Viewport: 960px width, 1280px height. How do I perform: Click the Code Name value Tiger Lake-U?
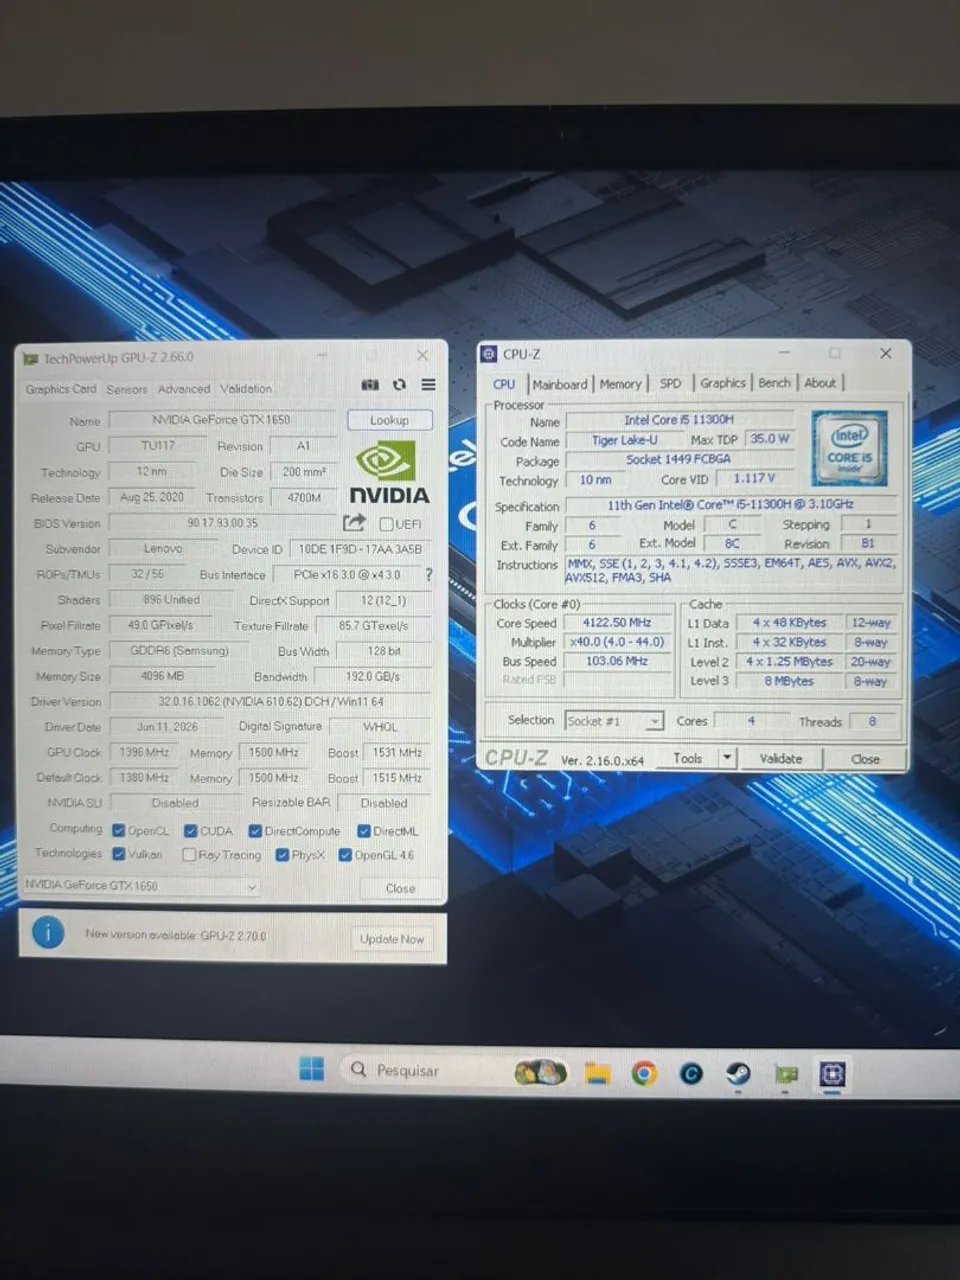coord(625,440)
